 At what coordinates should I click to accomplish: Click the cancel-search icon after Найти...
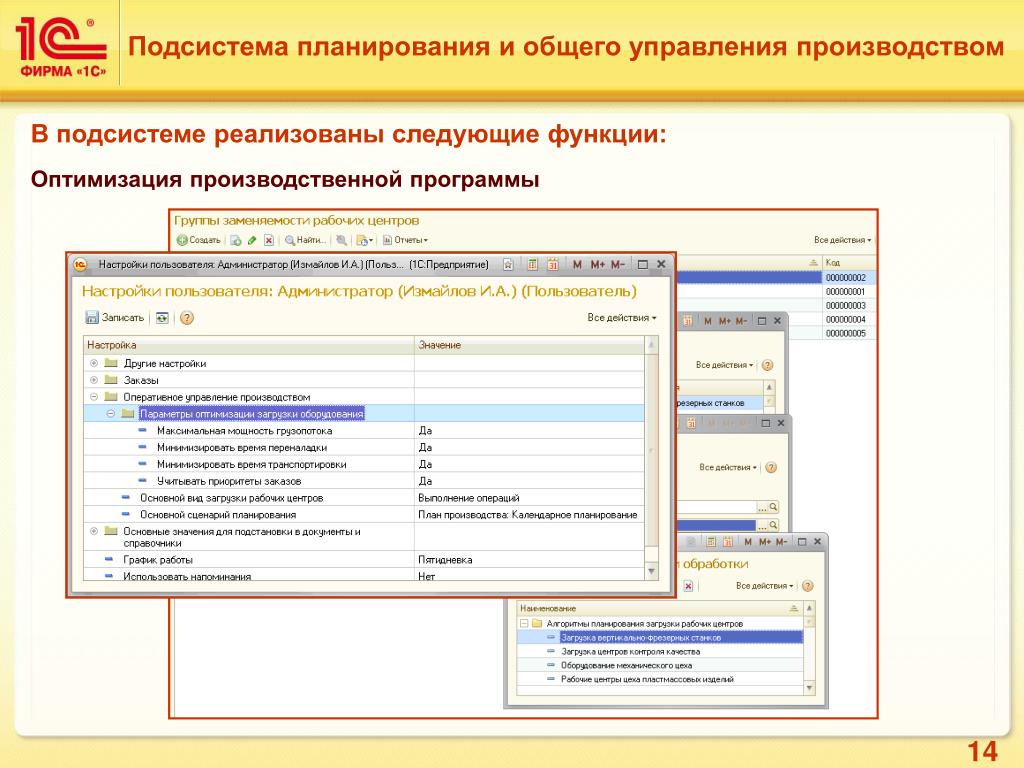click(341, 240)
